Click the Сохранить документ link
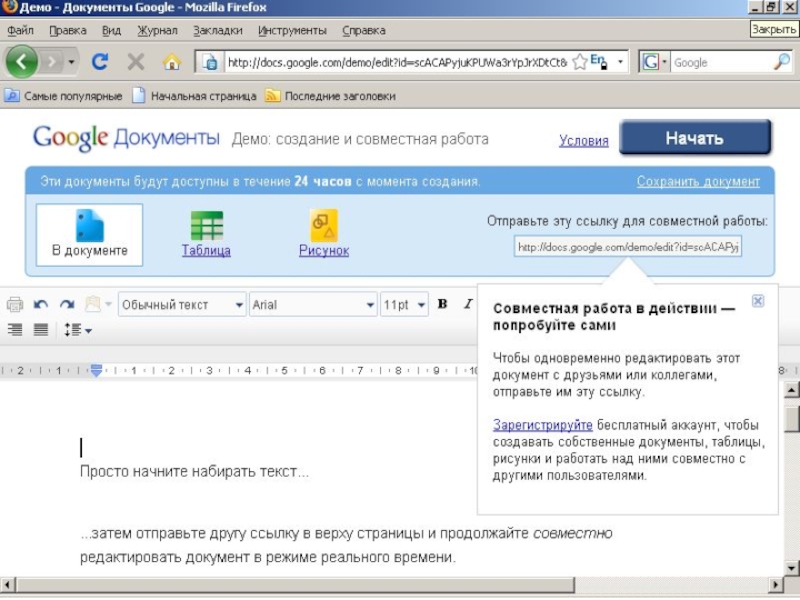 (698, 182)
